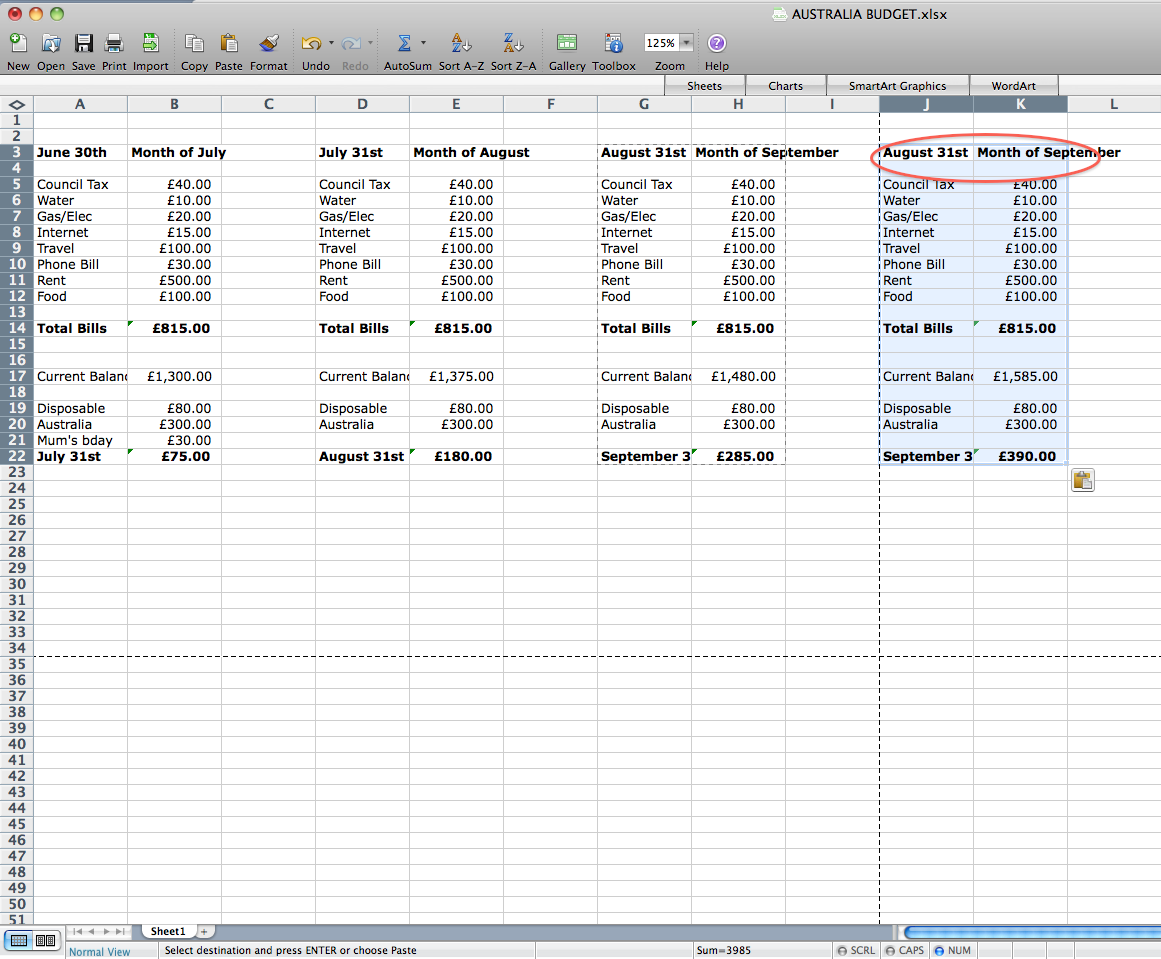Select column E header
Viewport: 1161px width, 959px height.
coord(456,104)
